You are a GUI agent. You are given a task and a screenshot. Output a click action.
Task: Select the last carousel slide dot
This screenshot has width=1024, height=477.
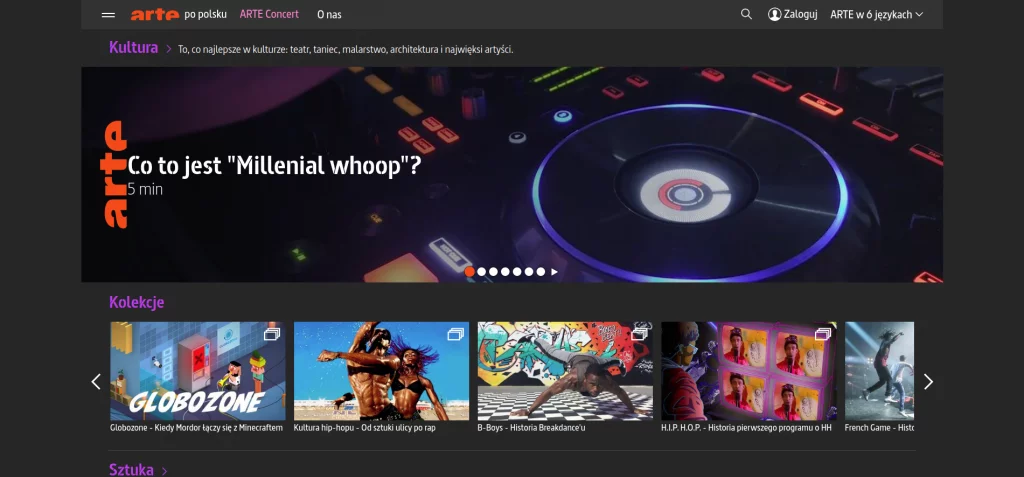[541, 271]
